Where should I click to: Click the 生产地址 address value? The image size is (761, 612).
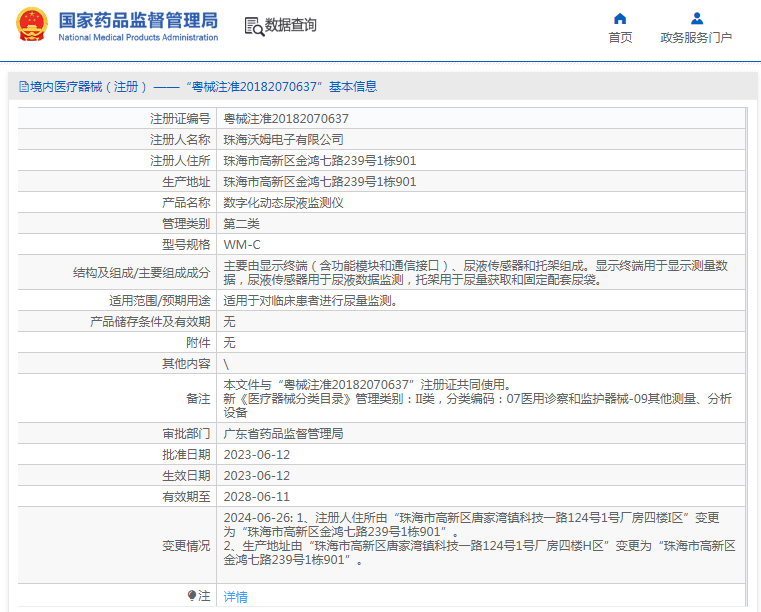point(320,182)
